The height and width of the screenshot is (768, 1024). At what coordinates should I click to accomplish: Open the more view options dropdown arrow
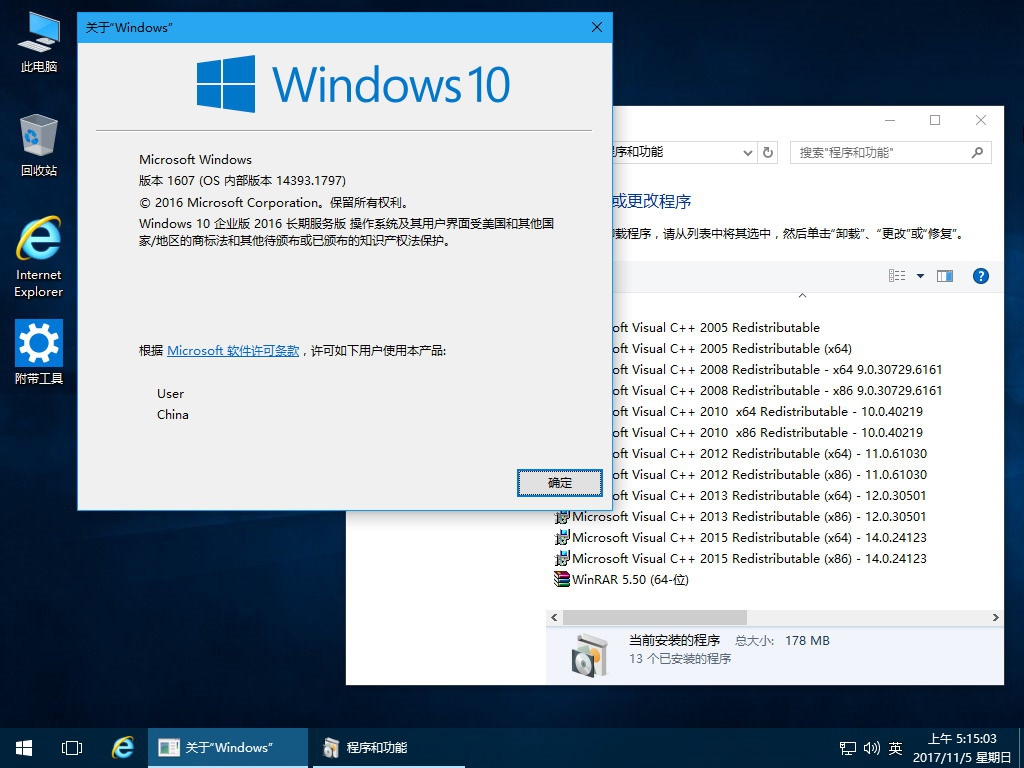tap(920, 276)
